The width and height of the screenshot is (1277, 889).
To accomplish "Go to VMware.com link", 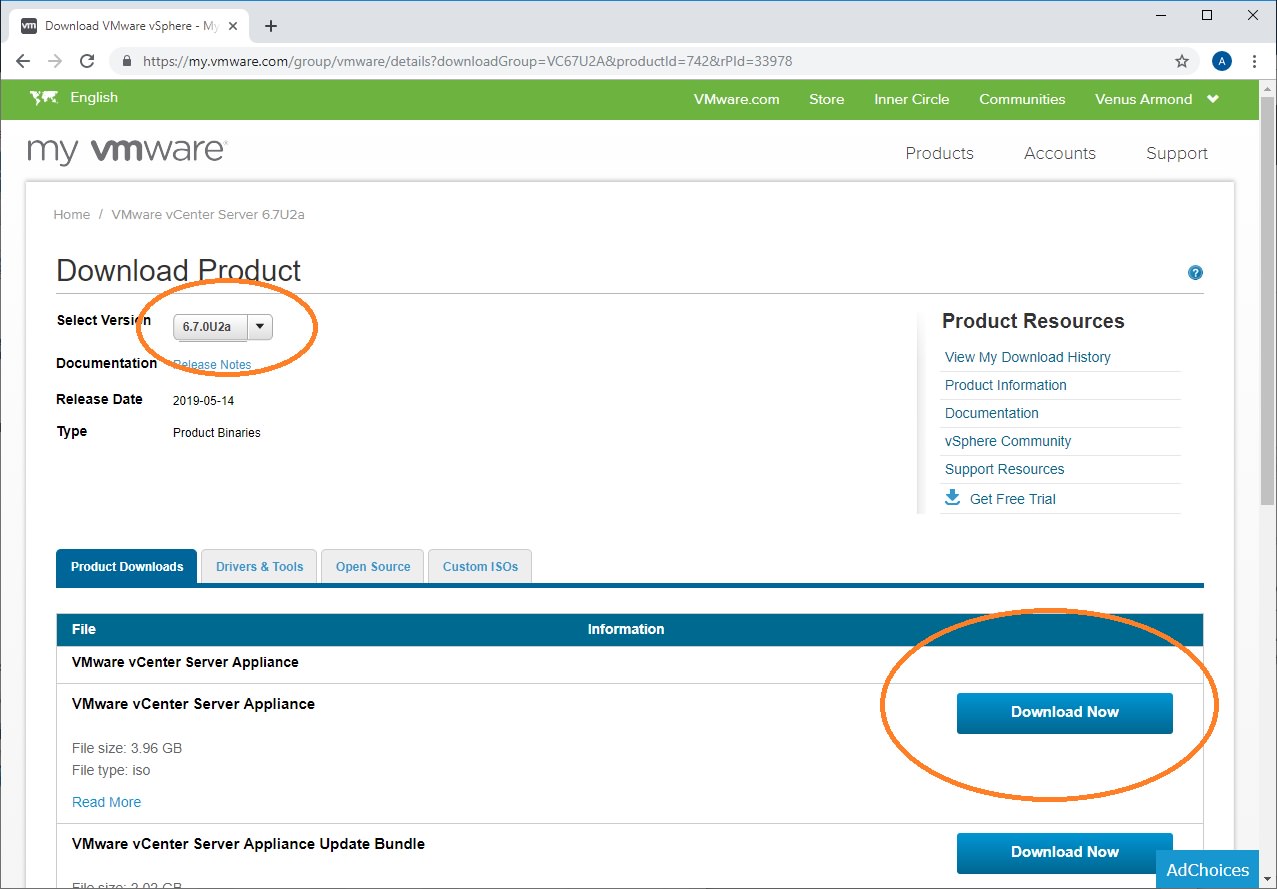I will click(736, 99).
